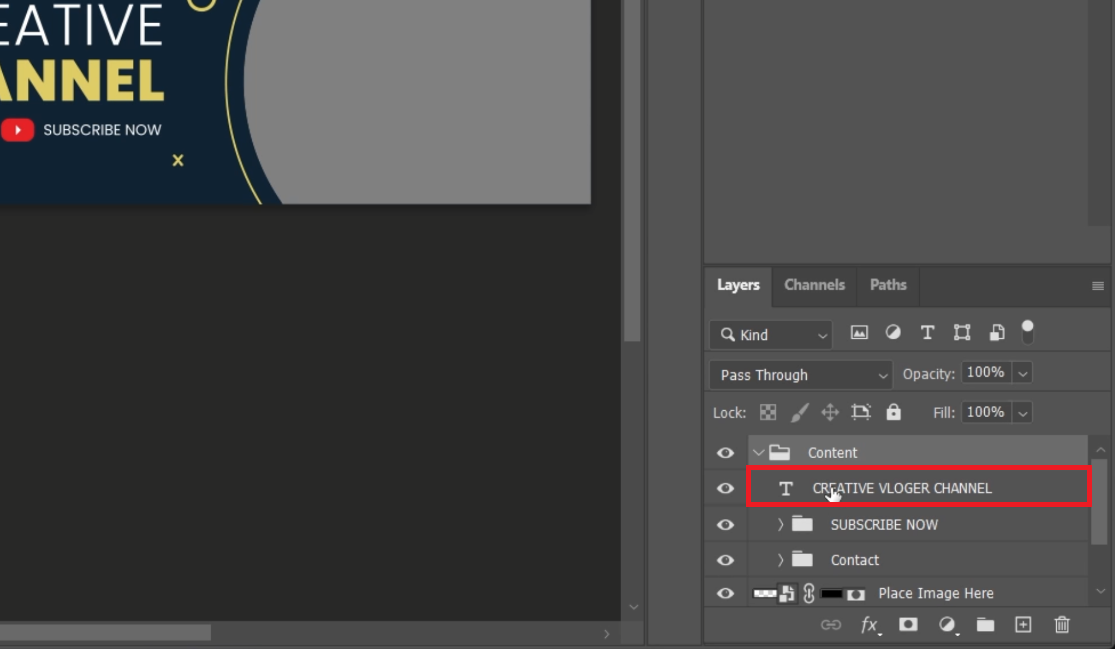1115x649 pixels.
Task: Click canvas vertical scrollbar thumb
Action: (x=632, y=171)
